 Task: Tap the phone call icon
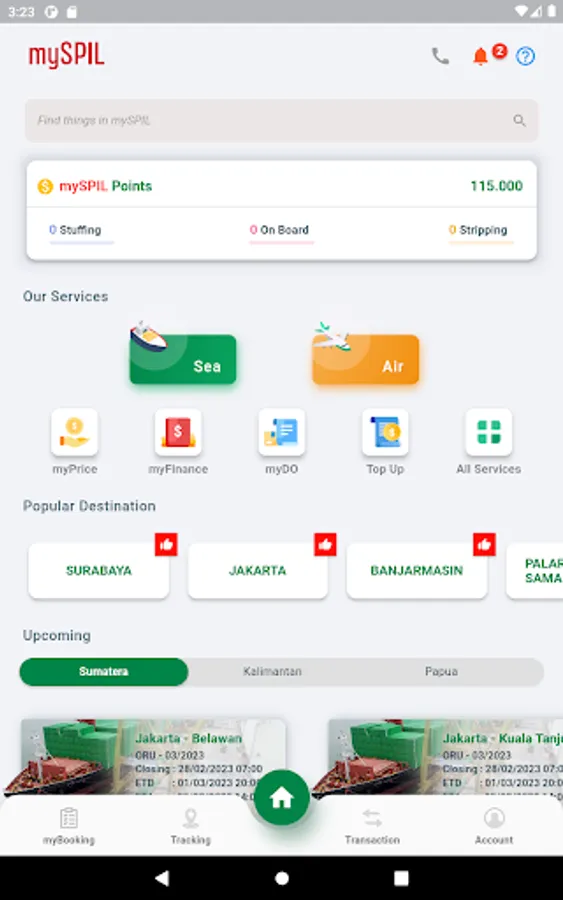(x=440, y=56)
